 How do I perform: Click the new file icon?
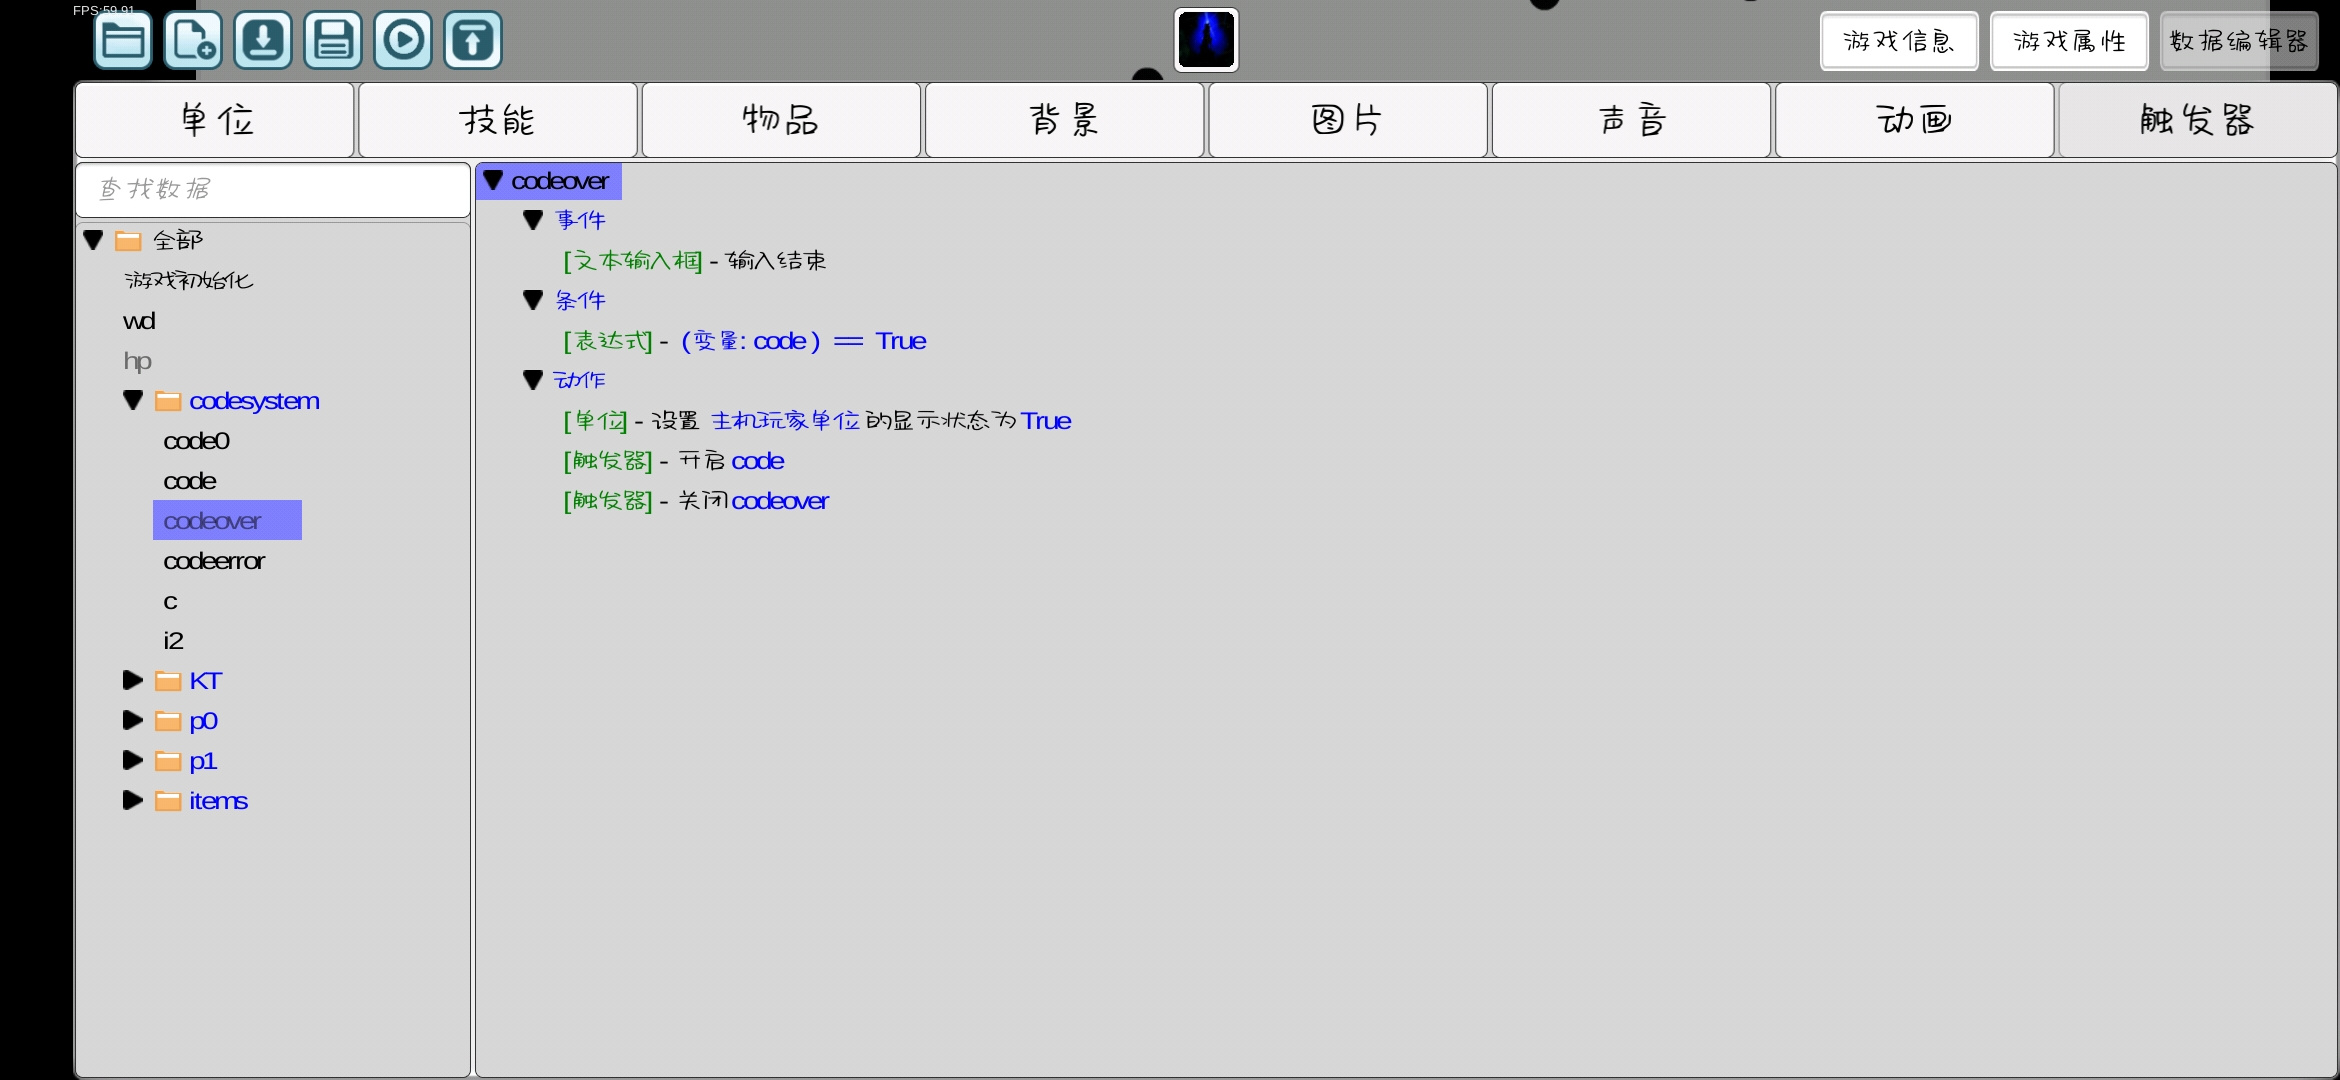tap(193, 40)
